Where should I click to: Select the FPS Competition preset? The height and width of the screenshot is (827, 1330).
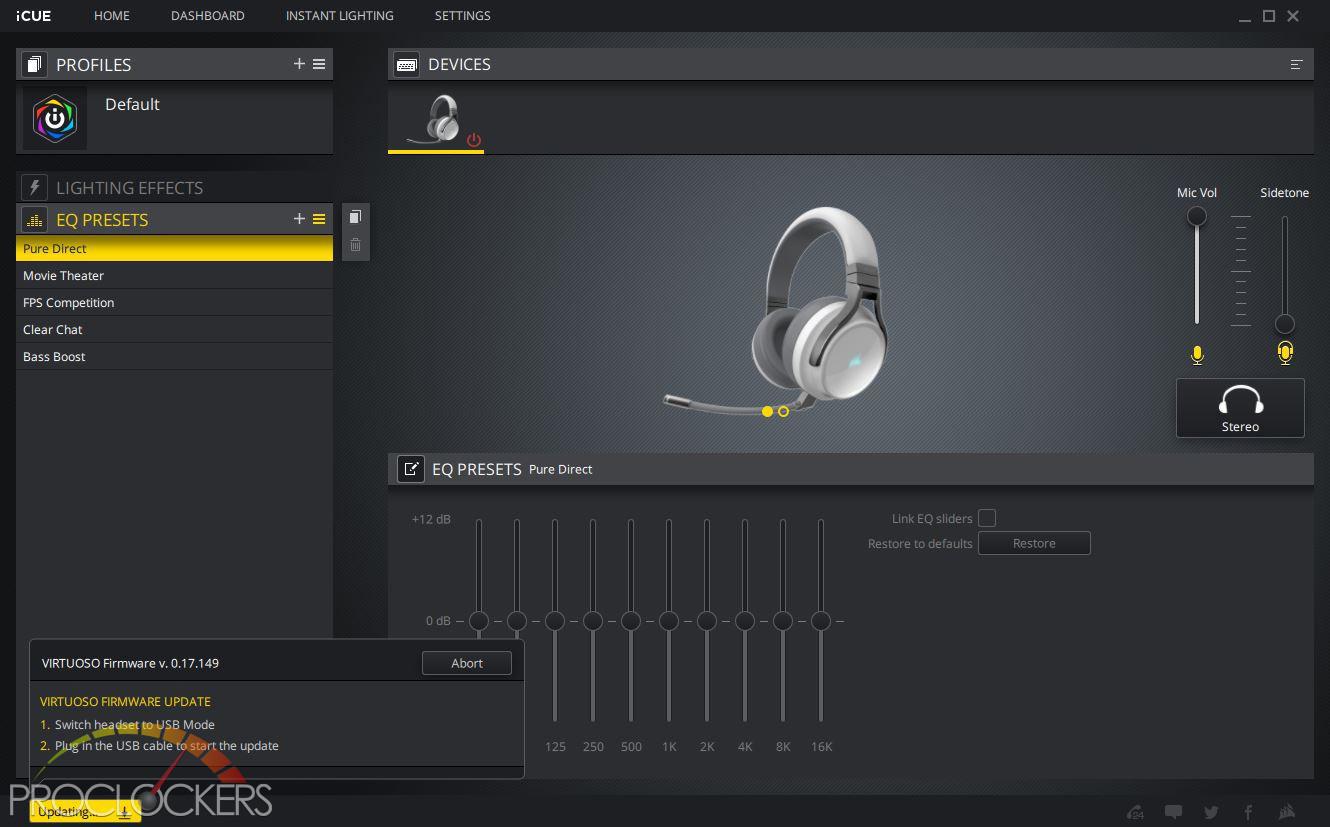pos(174,302)
